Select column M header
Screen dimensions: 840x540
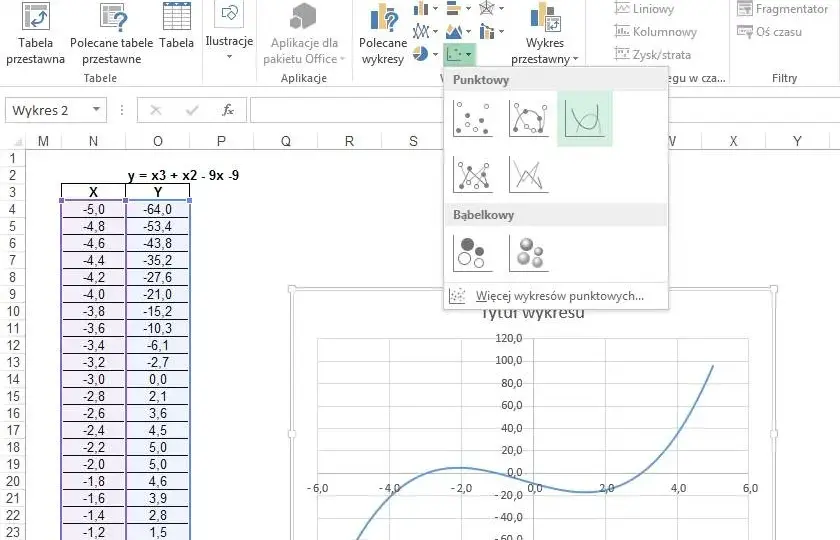coord(43,141)
